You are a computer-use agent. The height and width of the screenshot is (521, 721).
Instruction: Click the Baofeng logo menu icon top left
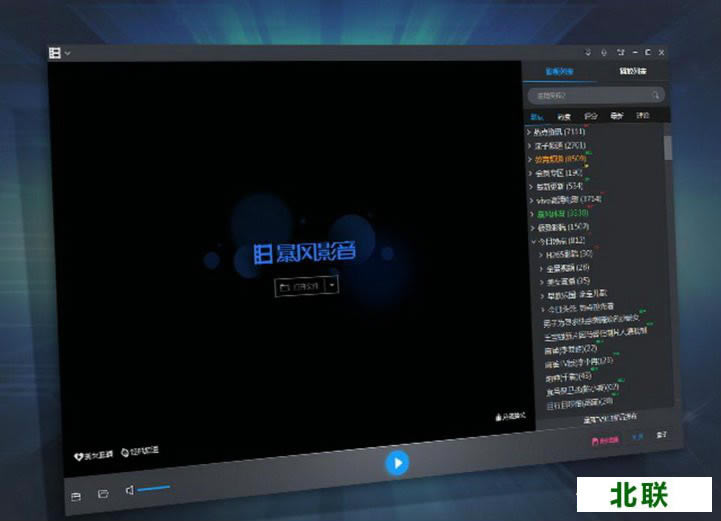[x=55, y=53]
